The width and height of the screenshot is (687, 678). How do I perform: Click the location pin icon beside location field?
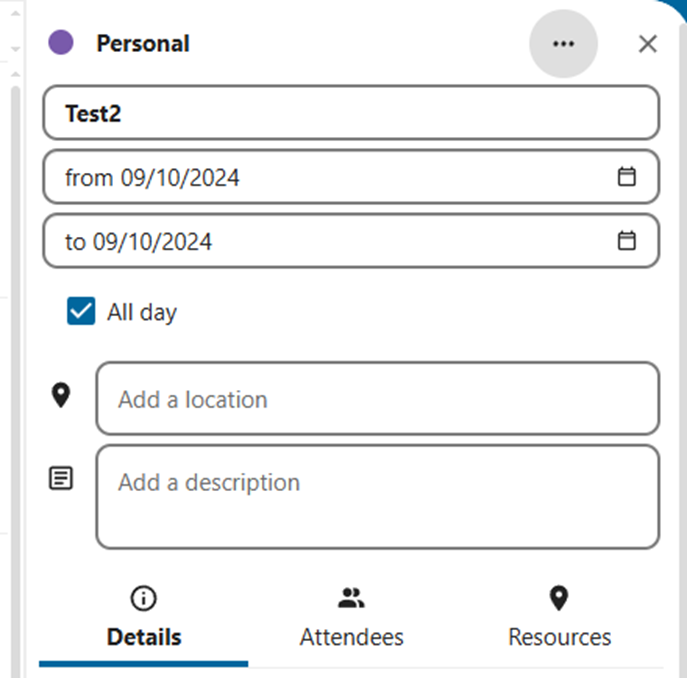61,396
